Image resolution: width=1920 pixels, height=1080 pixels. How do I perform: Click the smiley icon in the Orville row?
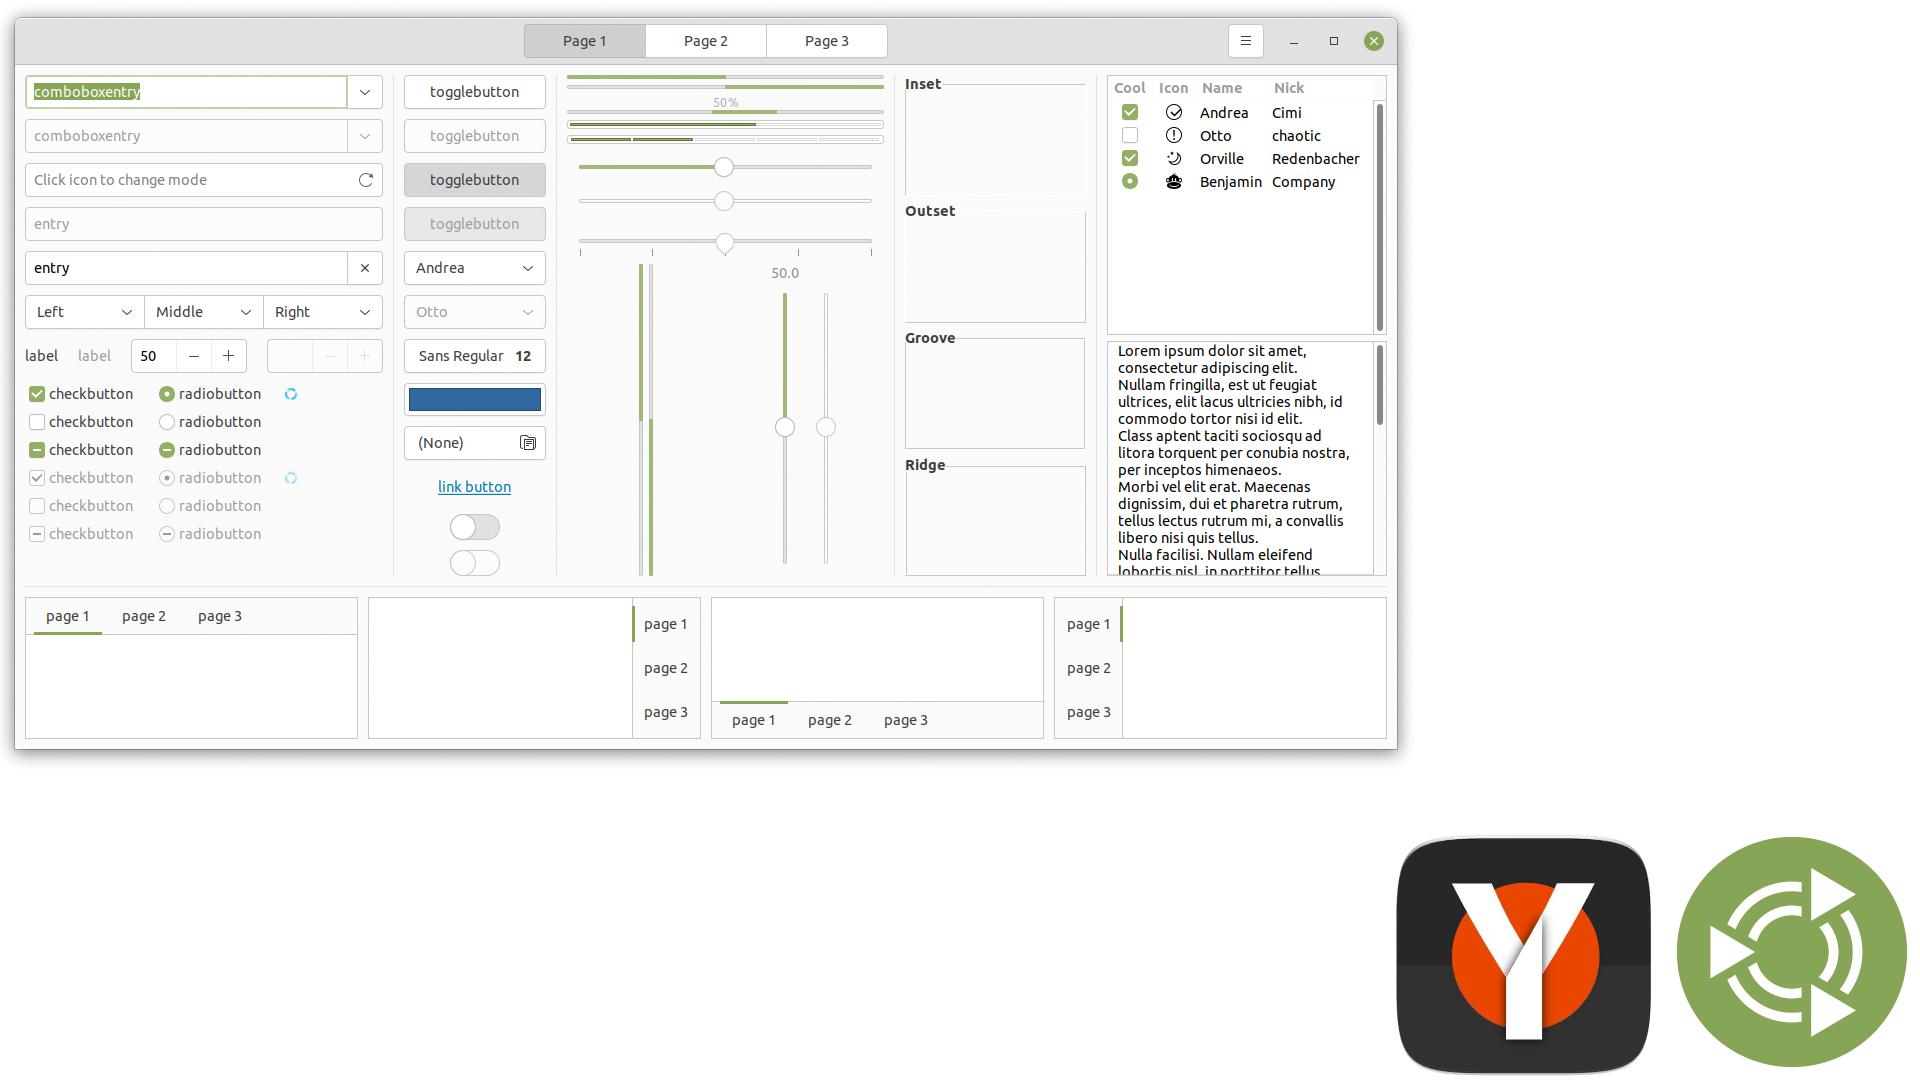point(1174,158)
